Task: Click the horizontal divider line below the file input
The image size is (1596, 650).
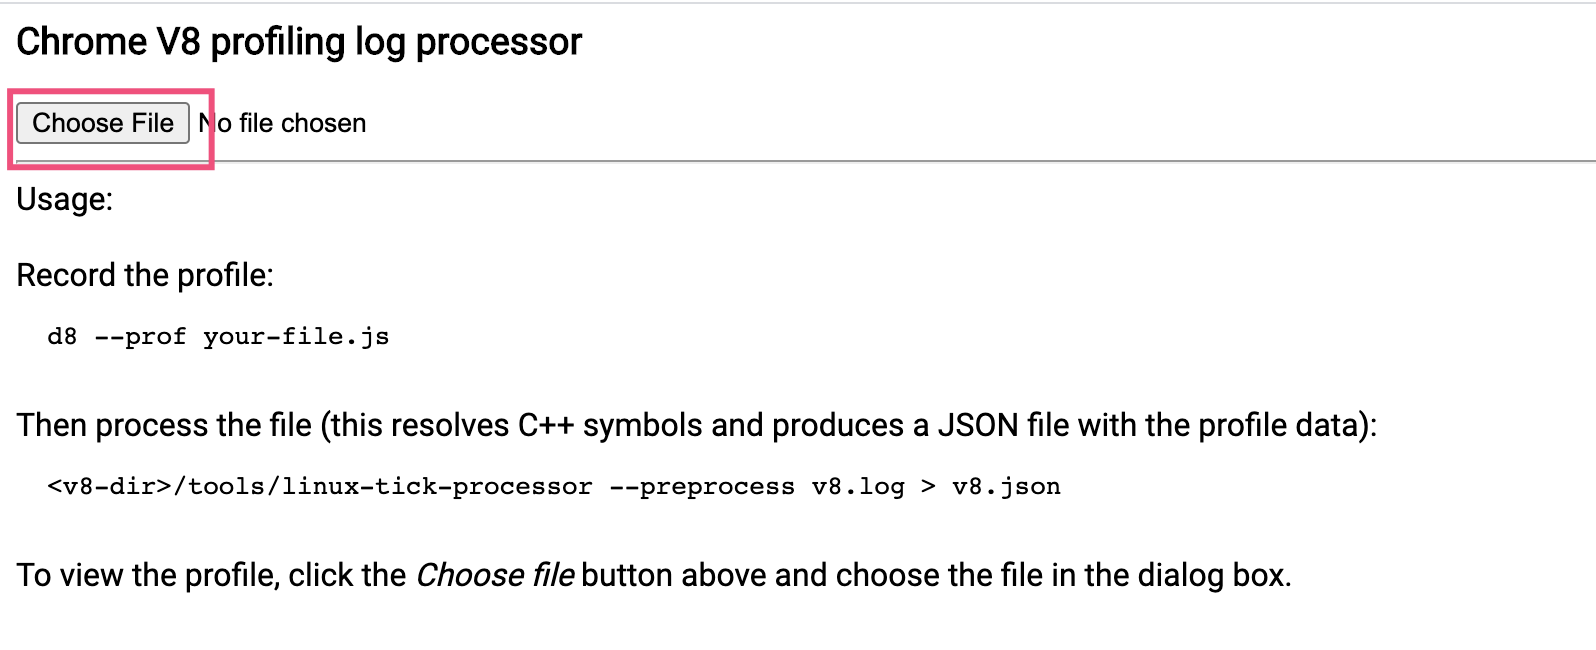Action: click(806, 161)
